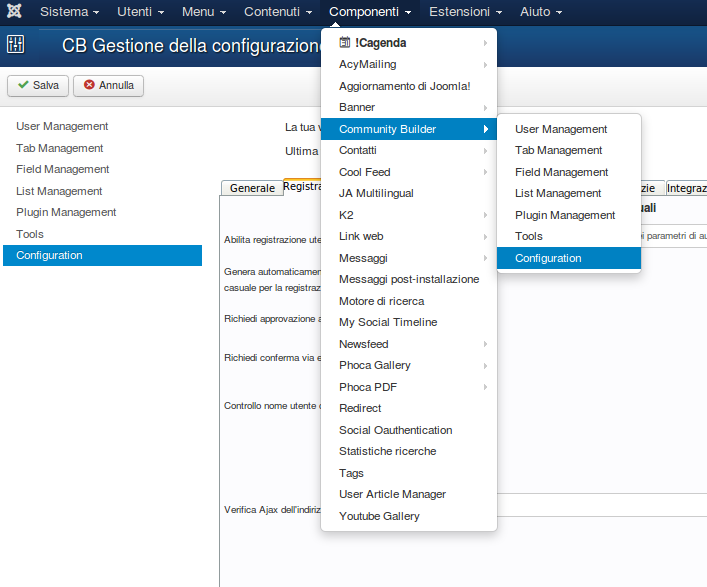The height and width of the screenshot is (587, 707).
Task: Click the CB configuration sliders icon
Action: tap(15, 45)
